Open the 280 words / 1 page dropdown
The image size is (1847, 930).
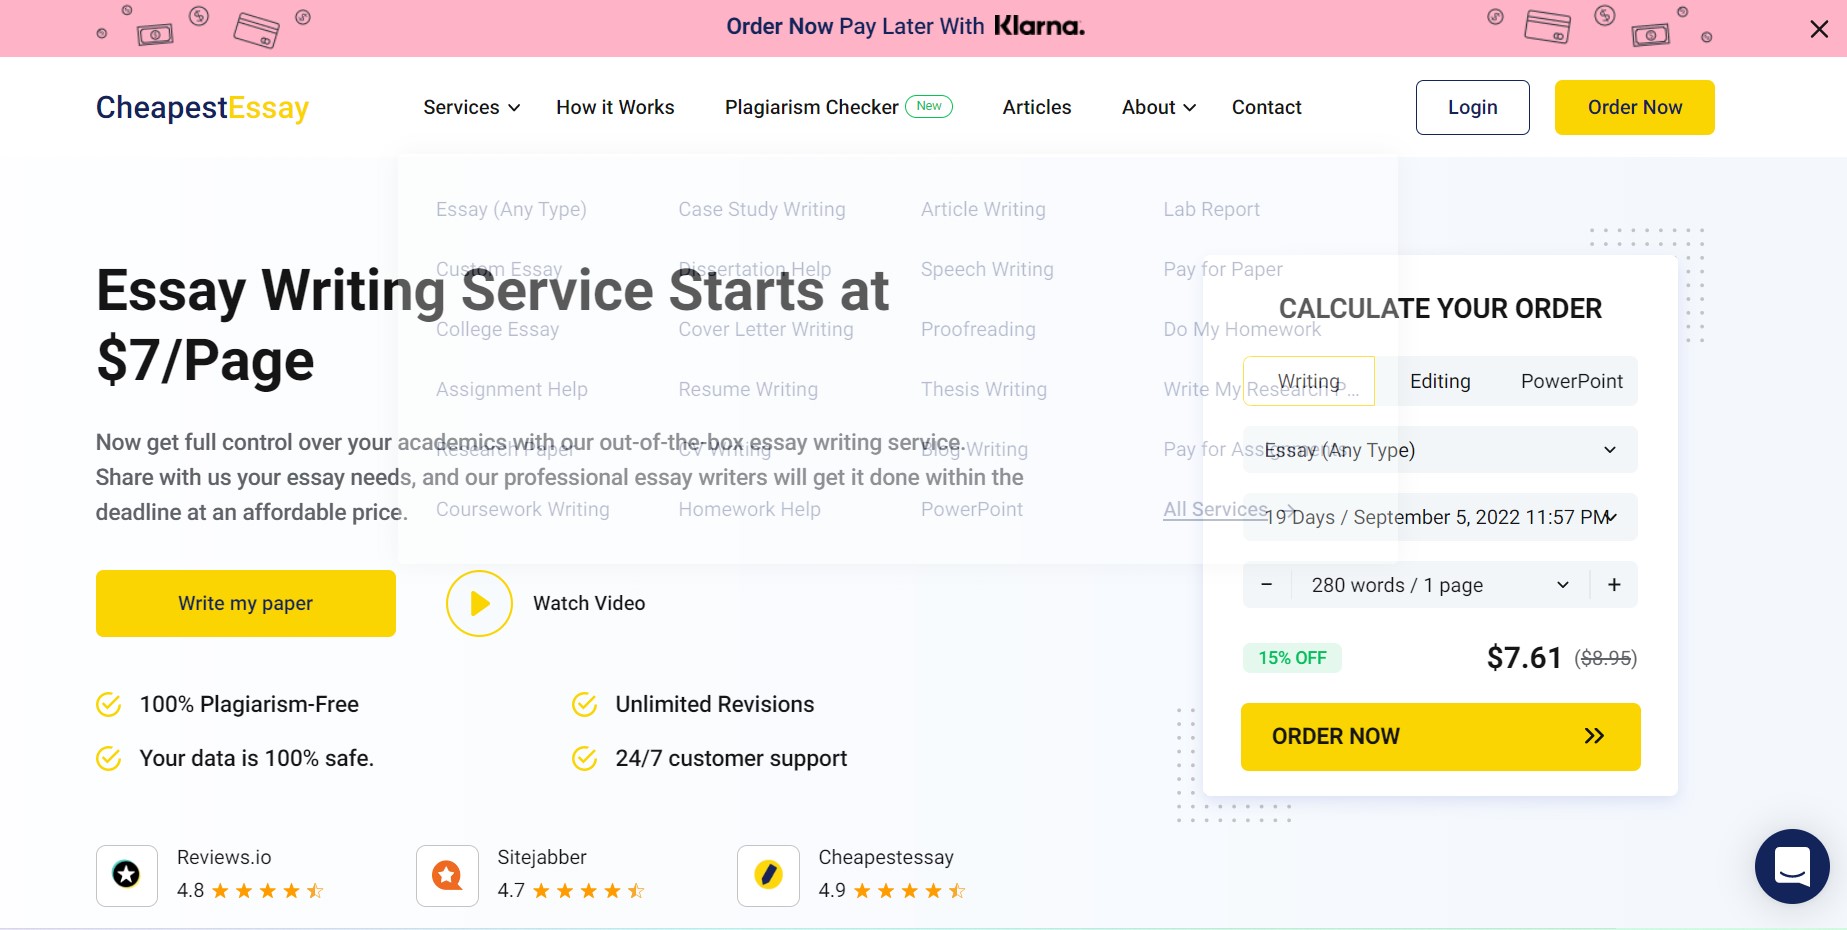(x=1440, y=585)
